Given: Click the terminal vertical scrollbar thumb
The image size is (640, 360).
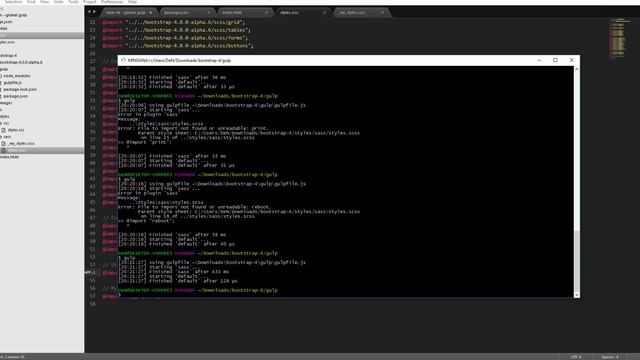Looking at the screenshot, I should [576, 261].
